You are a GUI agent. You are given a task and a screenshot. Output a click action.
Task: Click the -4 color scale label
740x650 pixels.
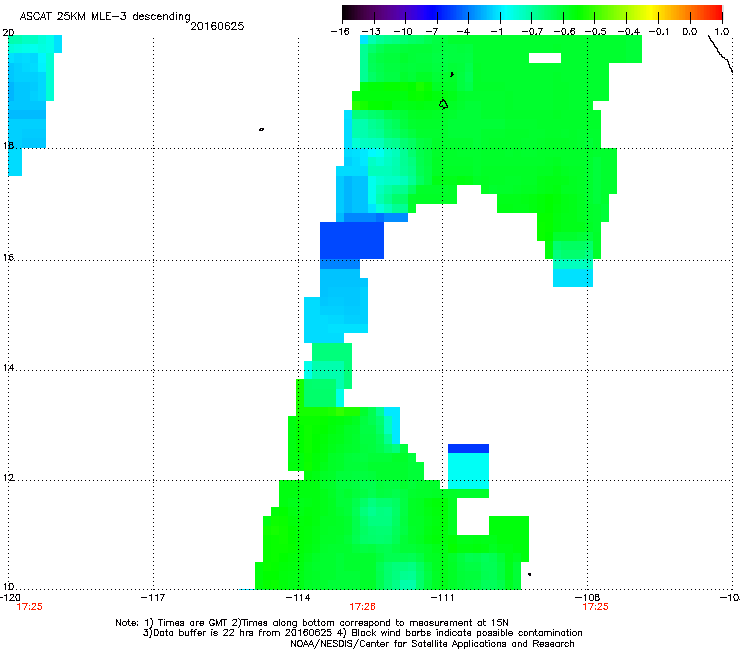pos(463,32)
